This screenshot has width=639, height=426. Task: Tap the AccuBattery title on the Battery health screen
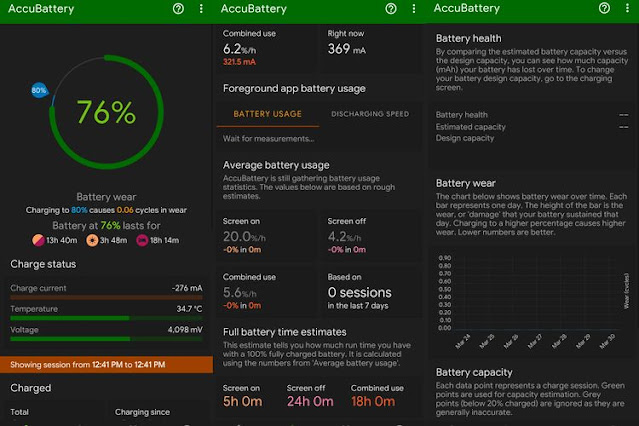pos(467,8)
